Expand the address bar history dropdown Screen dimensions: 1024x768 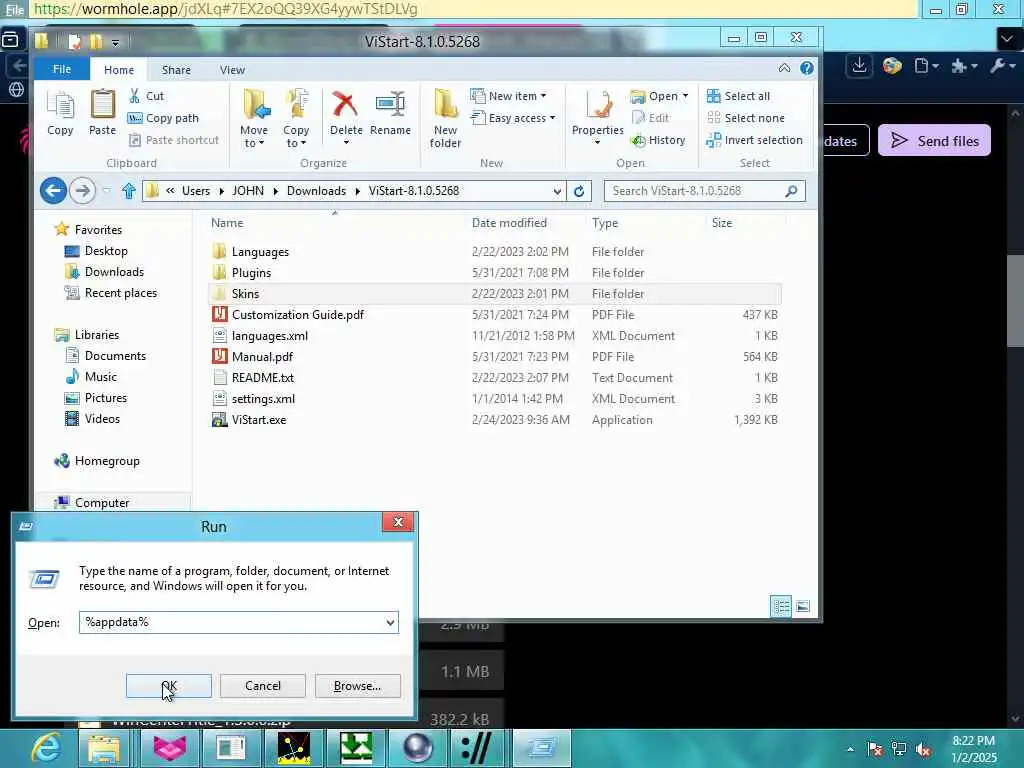(x=557, y=191)
